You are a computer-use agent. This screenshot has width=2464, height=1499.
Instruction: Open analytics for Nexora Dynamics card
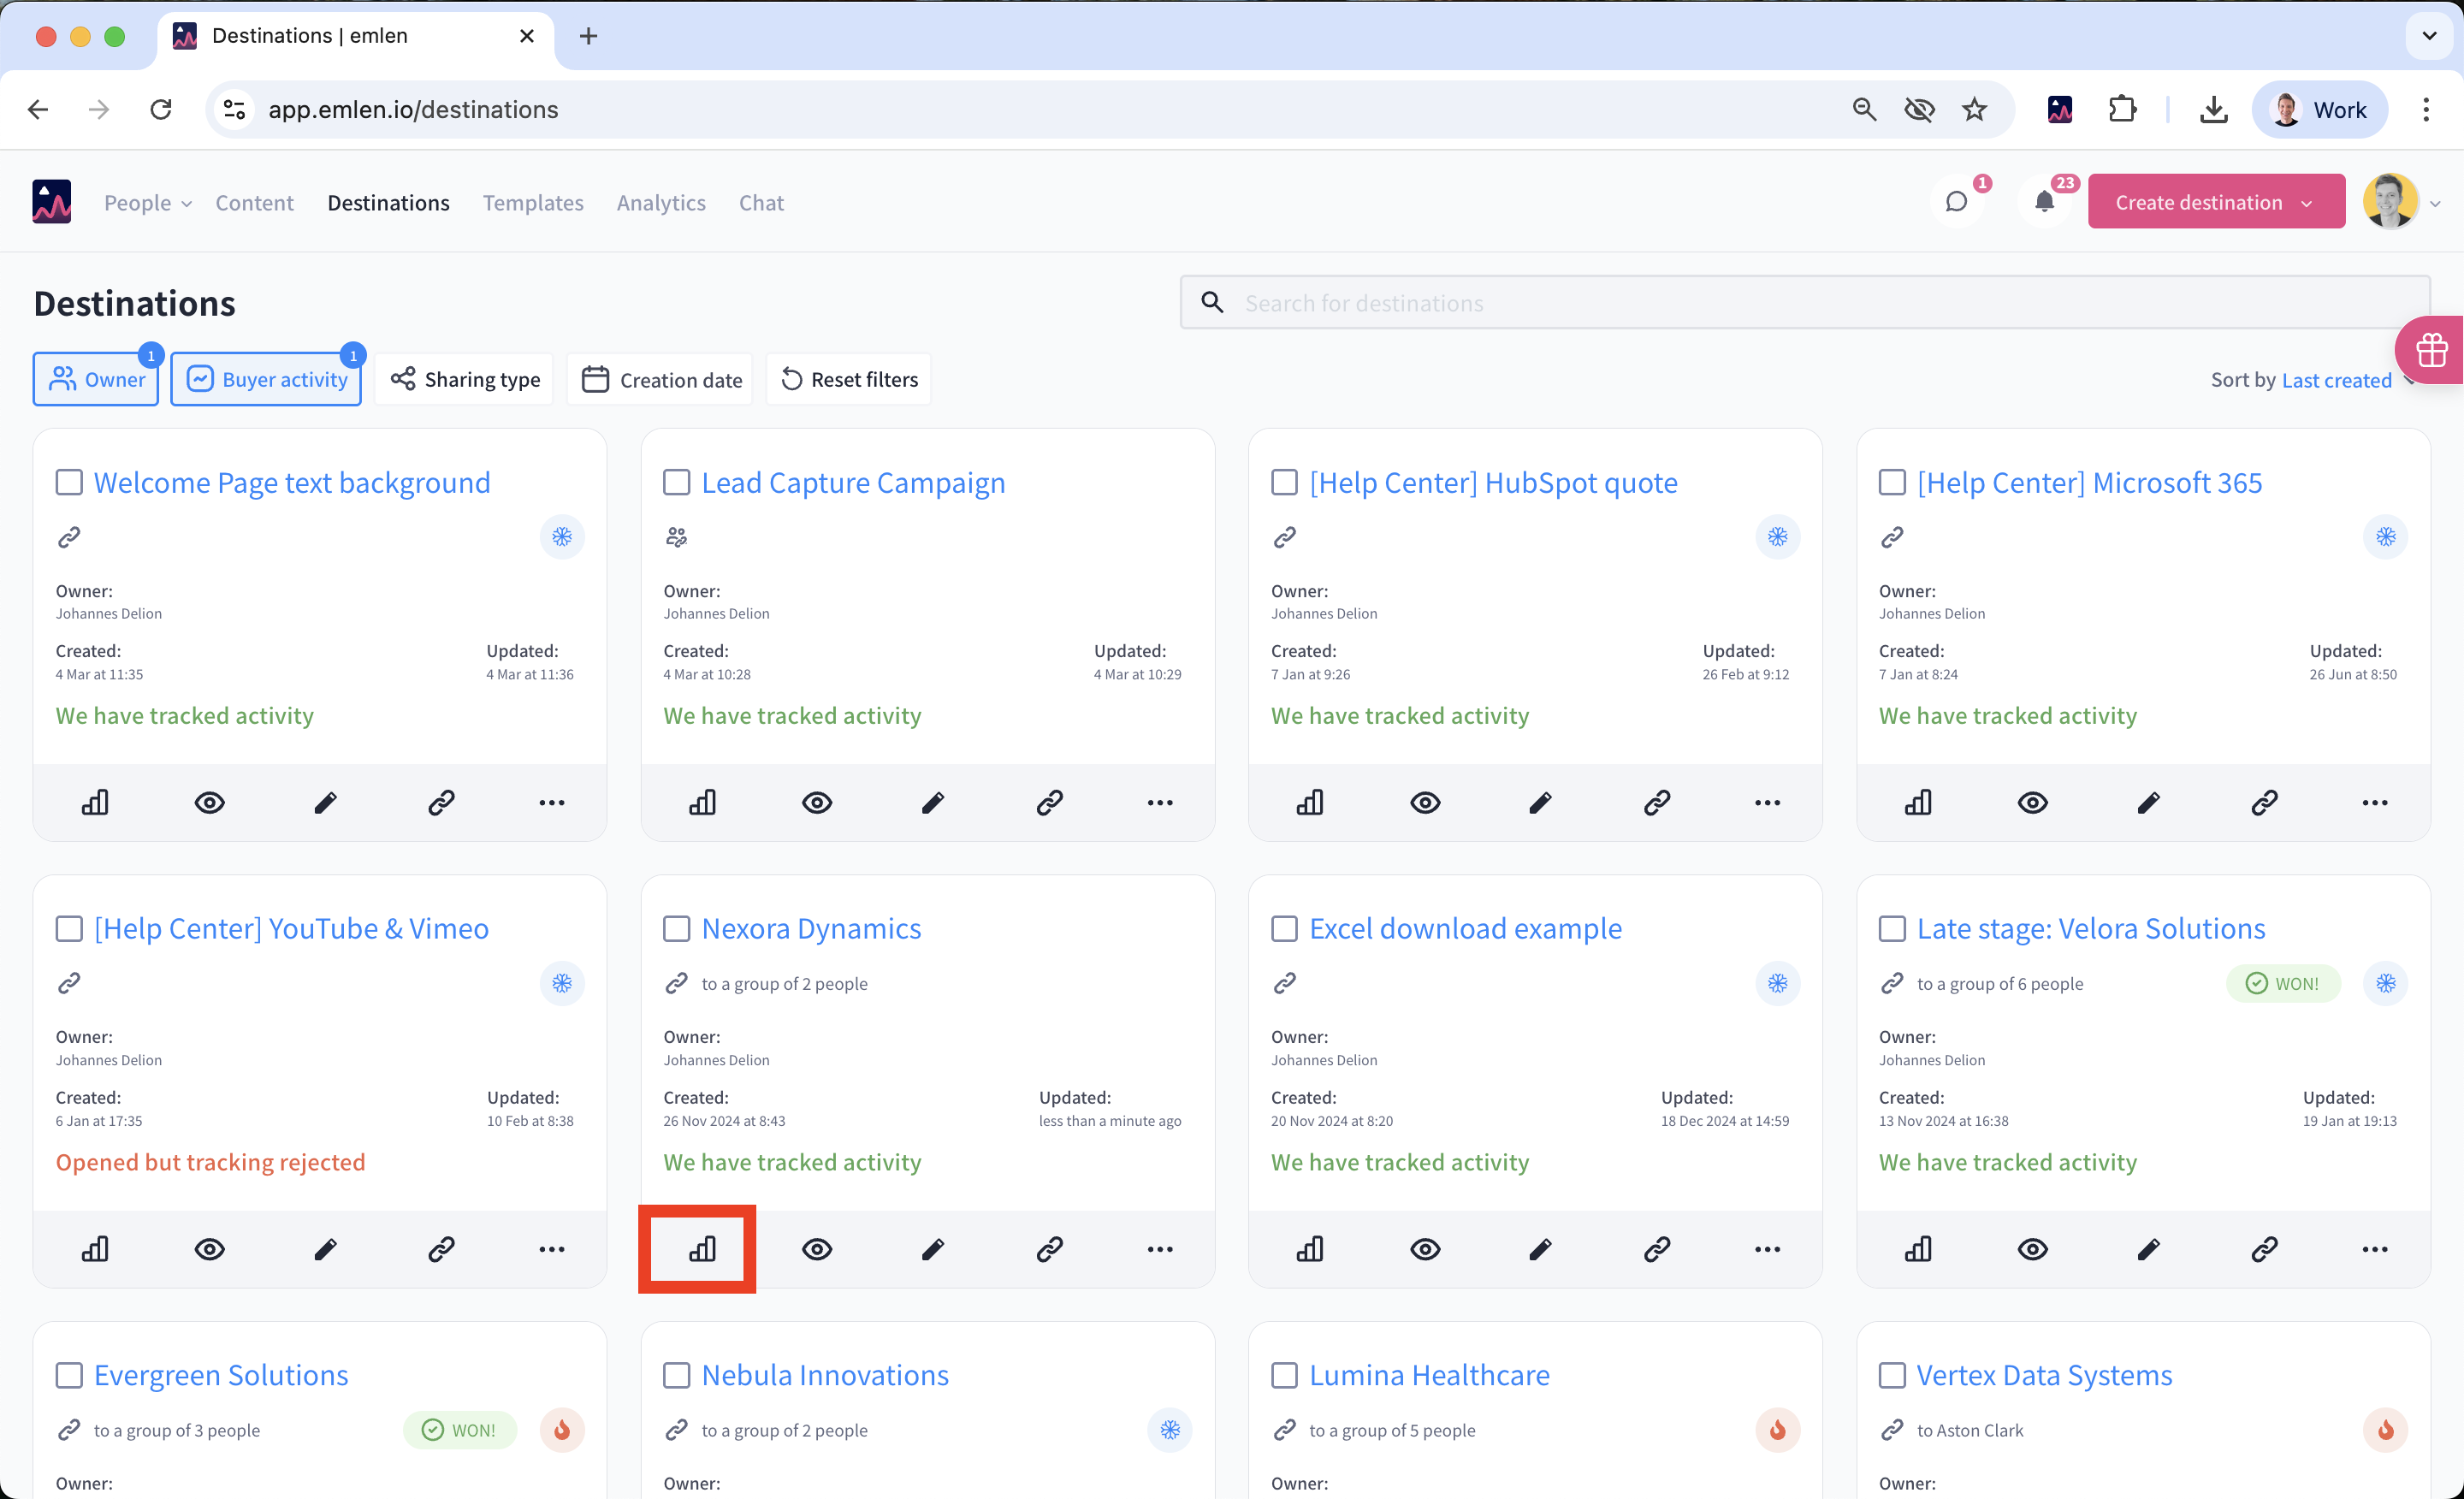pos(702,1248)
